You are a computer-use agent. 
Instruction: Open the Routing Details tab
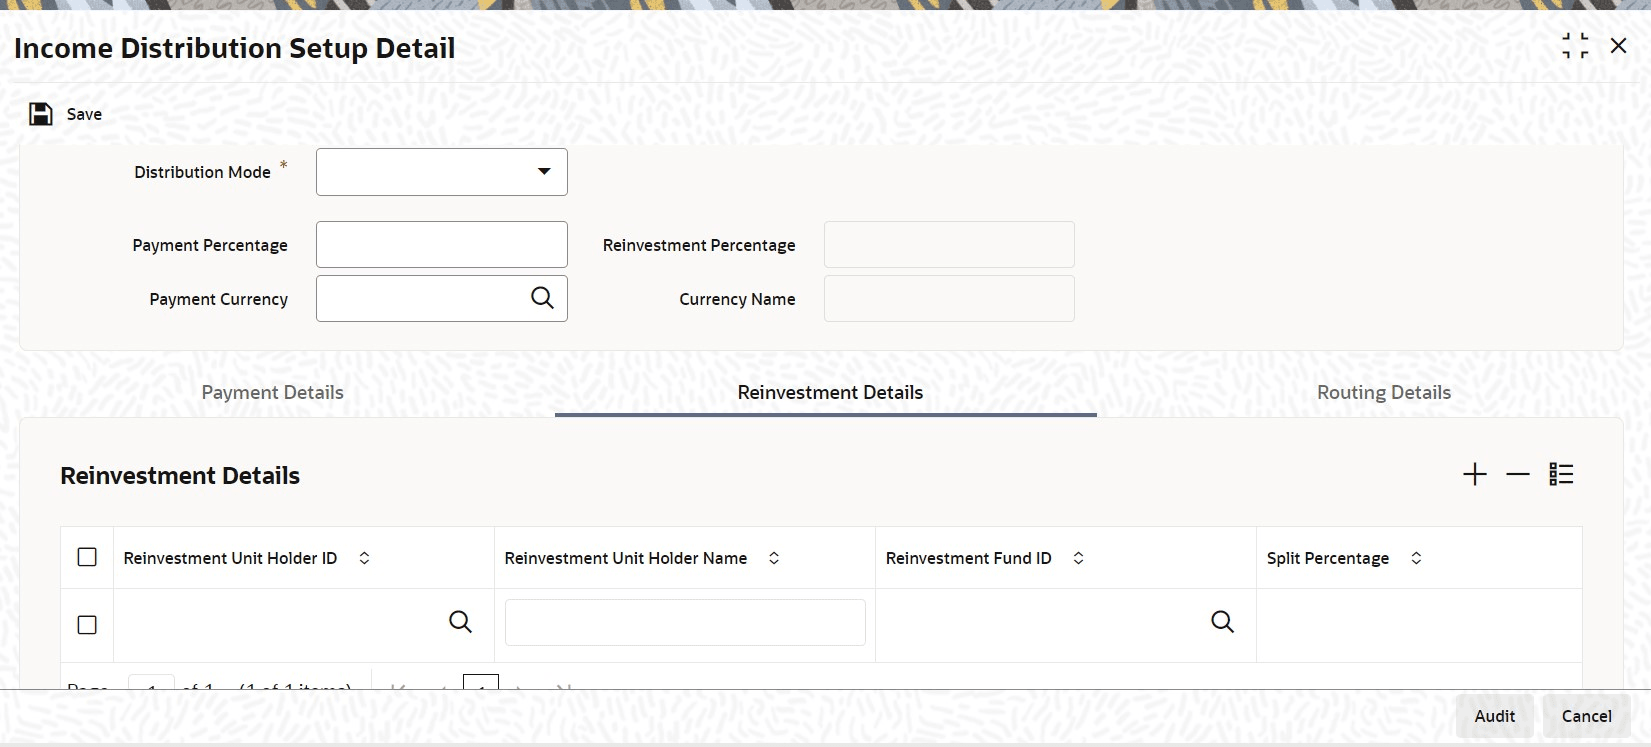tap(1384, 393)
